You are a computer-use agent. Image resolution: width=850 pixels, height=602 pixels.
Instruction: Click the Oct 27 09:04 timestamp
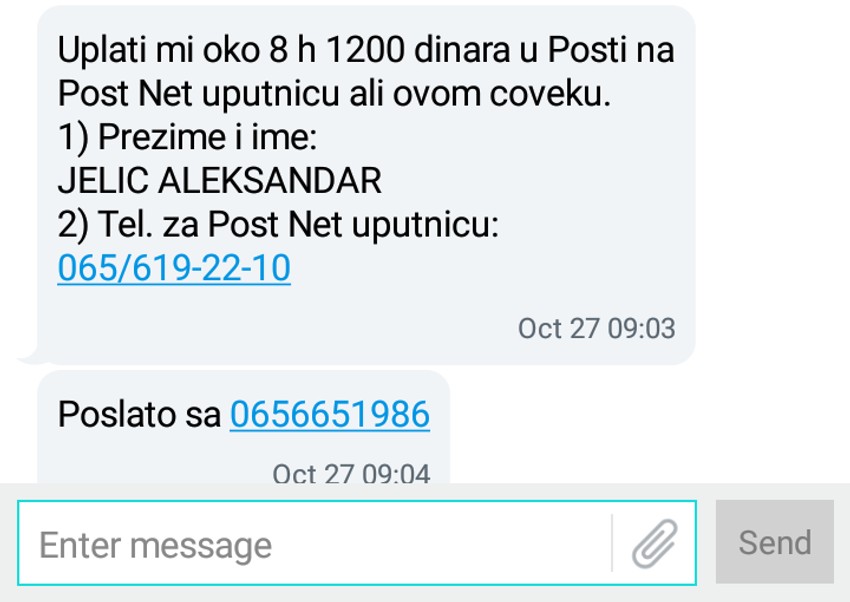point(351,473)
